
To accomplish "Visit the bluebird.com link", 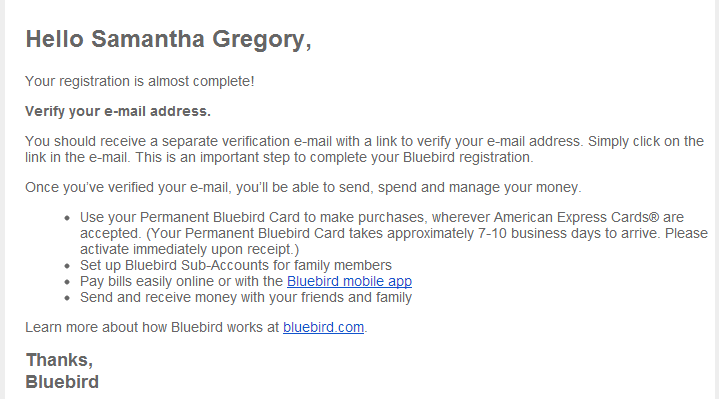I will [x=323, y=327].
